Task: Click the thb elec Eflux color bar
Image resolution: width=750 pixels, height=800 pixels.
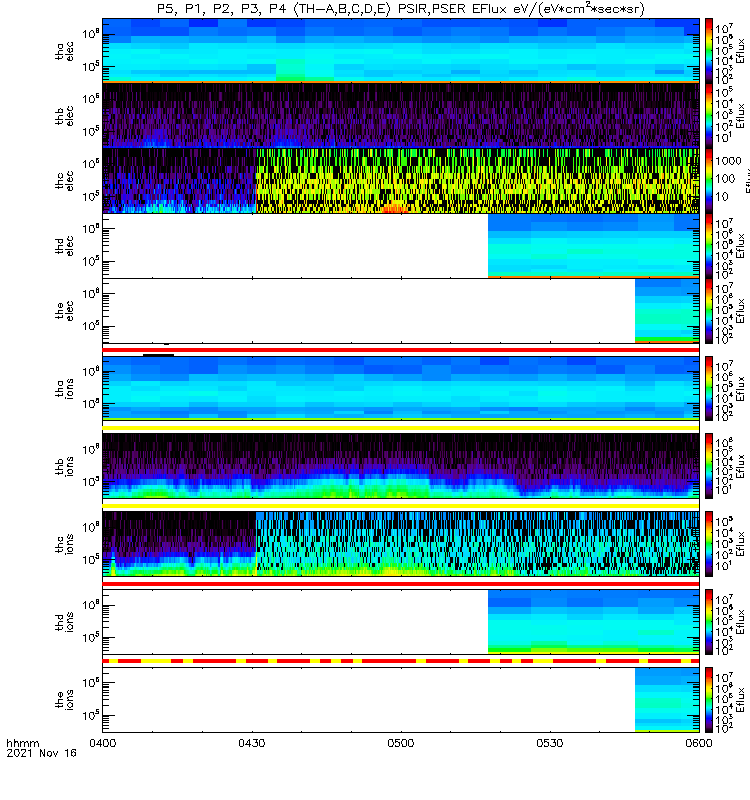Action: [709, 116]
